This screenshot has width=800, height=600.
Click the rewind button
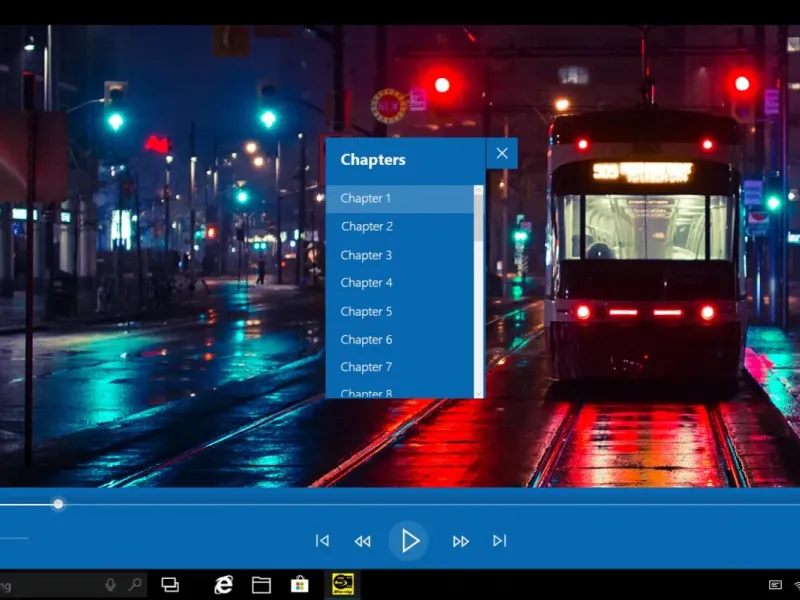[362, 541]
